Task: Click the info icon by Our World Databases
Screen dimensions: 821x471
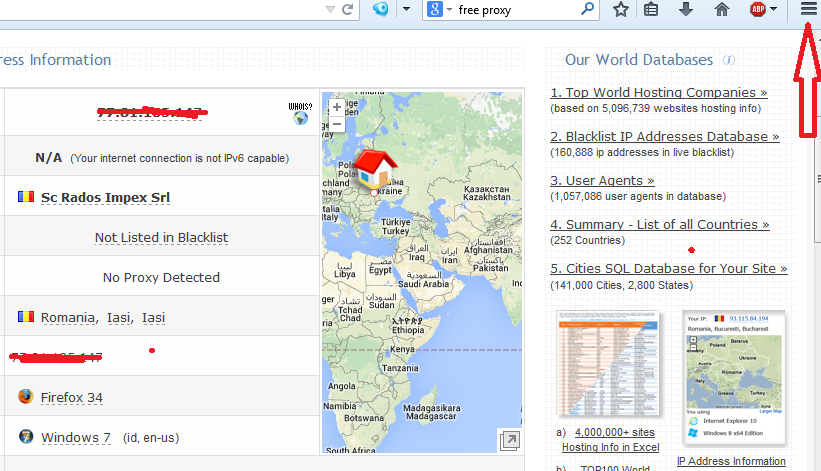Action: (729, 60)
